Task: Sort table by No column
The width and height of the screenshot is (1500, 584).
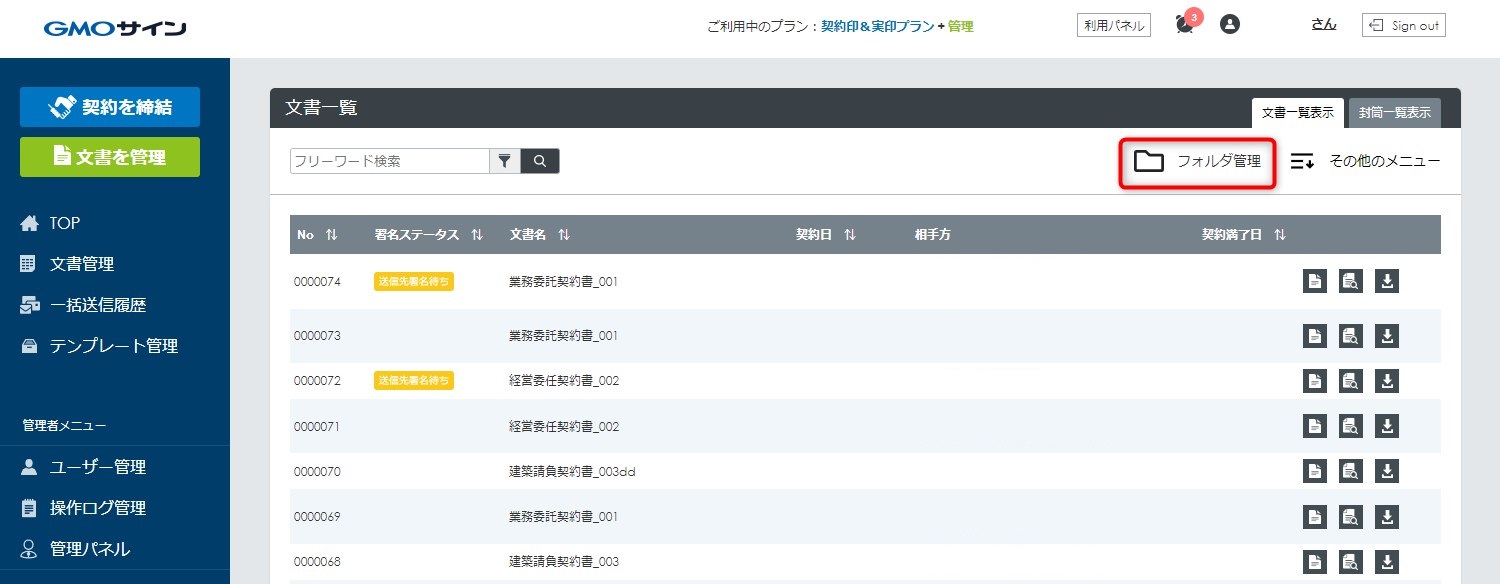Action: tap(331, 235)
